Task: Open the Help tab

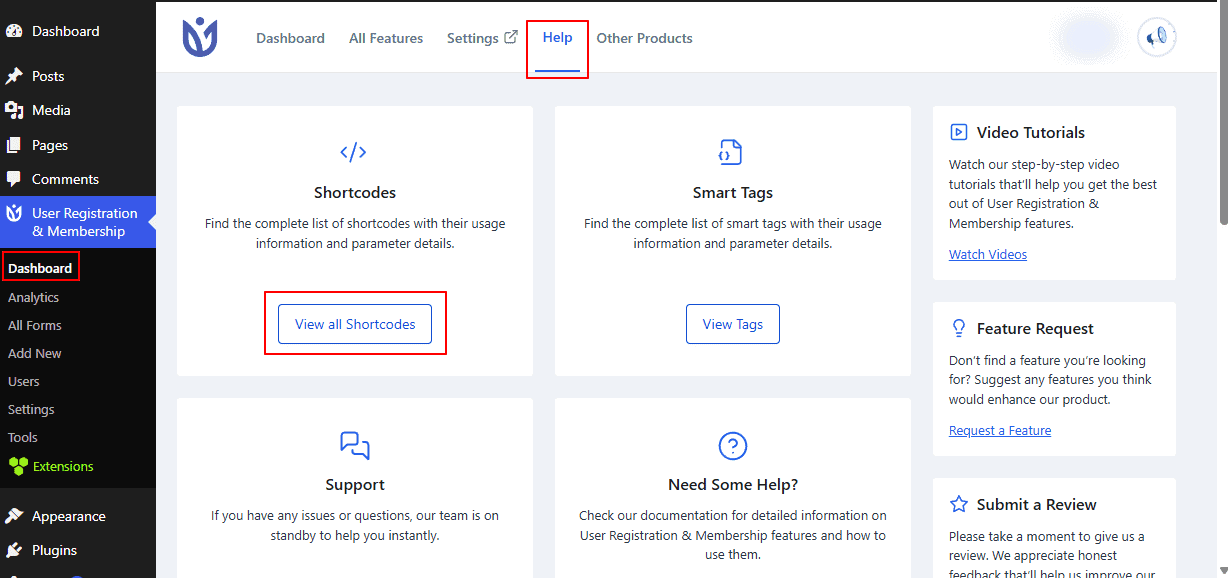Action: tap(558, 38)
